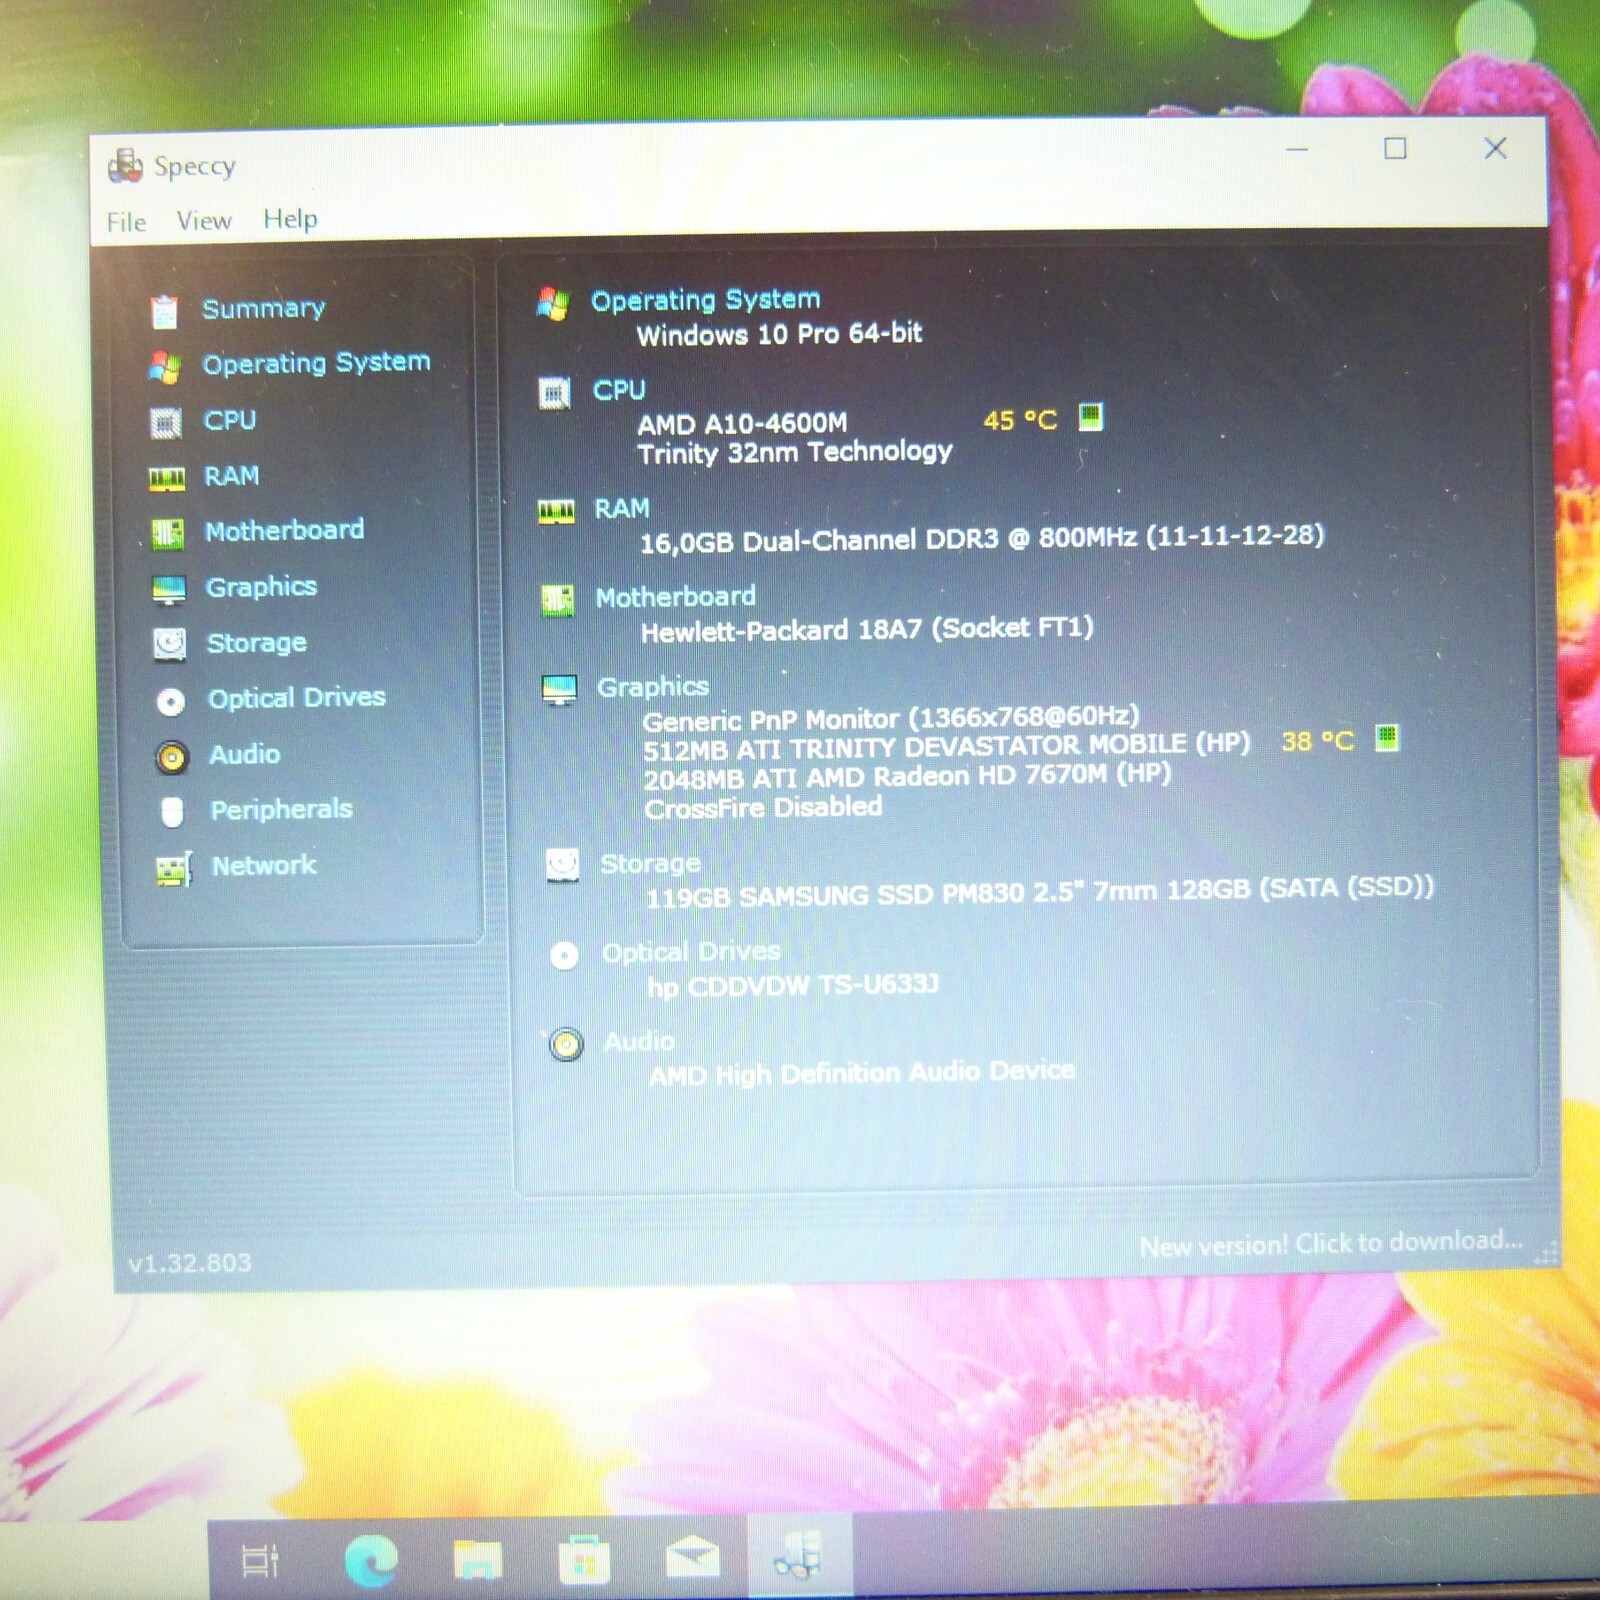This screenshot has width=1600, height=1600.
Task: Open Microsoft Store from the taskbar
Action: pos(584,1560)
